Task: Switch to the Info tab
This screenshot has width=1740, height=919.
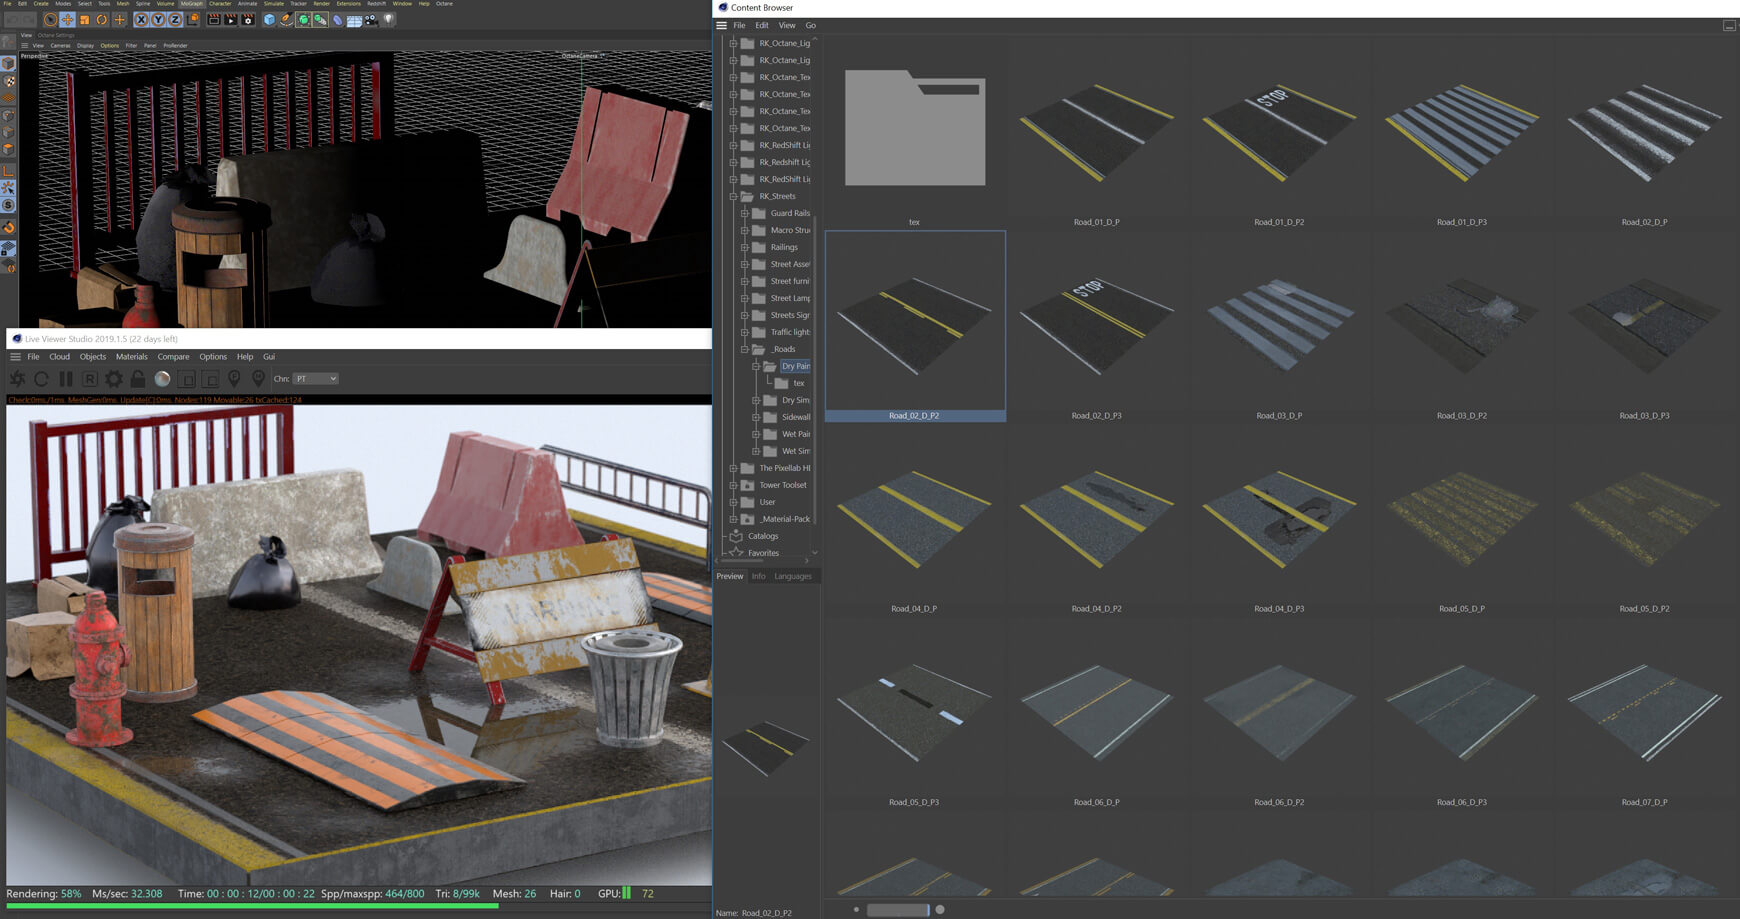Action: (759, 576)
